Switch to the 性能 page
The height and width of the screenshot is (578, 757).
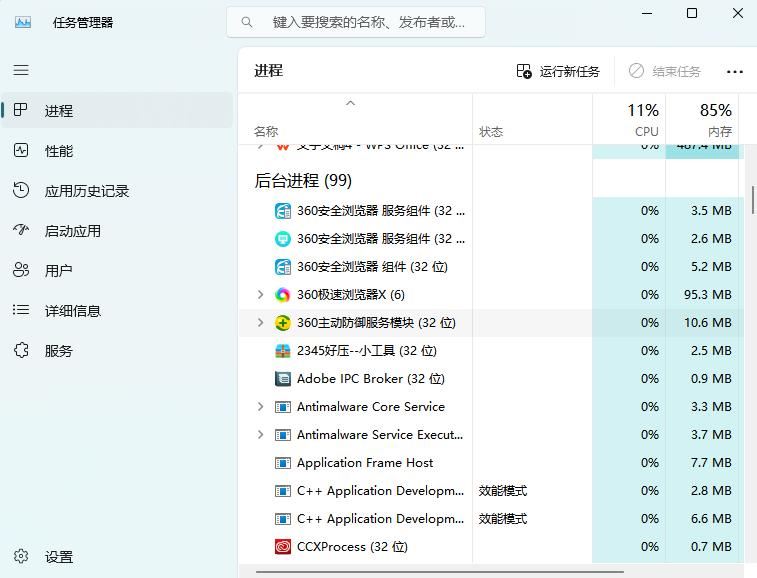tap(59, 151)
